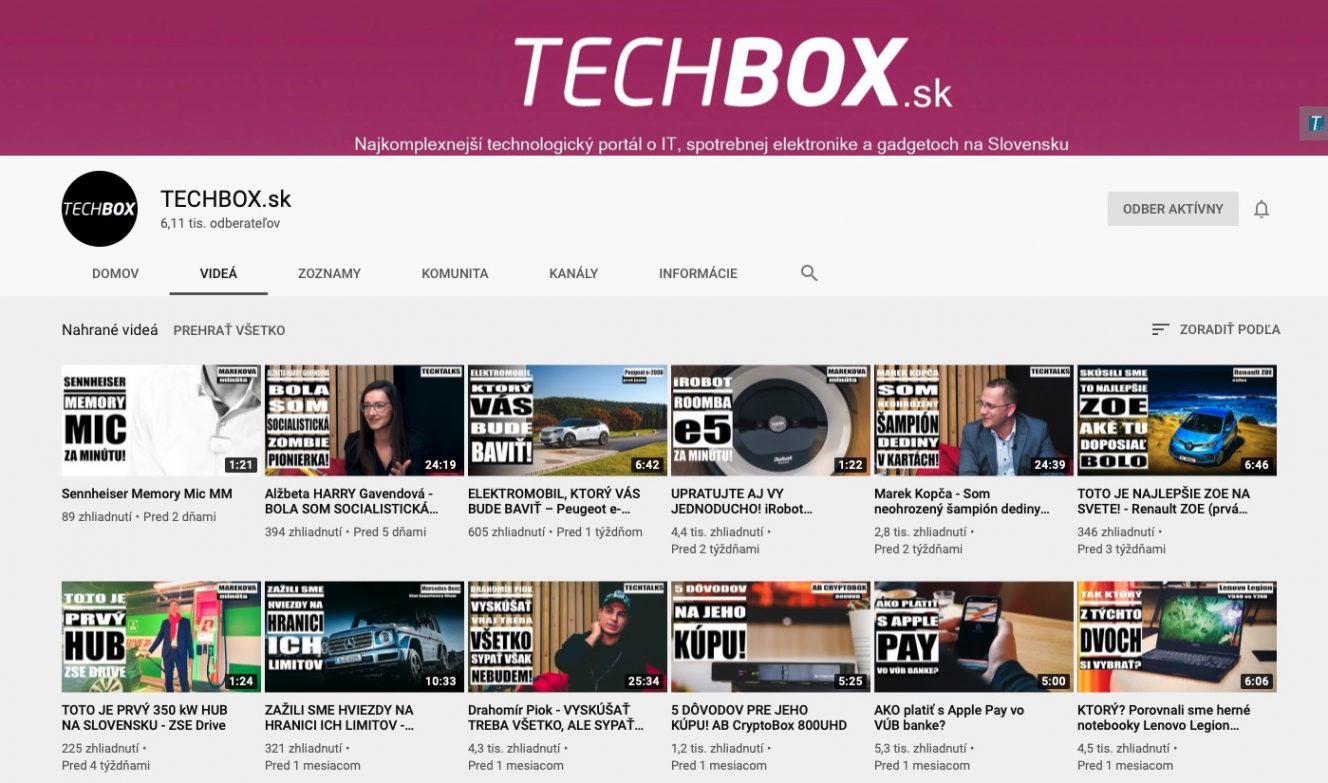
Task: Click title 'ZAŽILI SME HVIEZDY NA HRANICI'
Action: 340,718
